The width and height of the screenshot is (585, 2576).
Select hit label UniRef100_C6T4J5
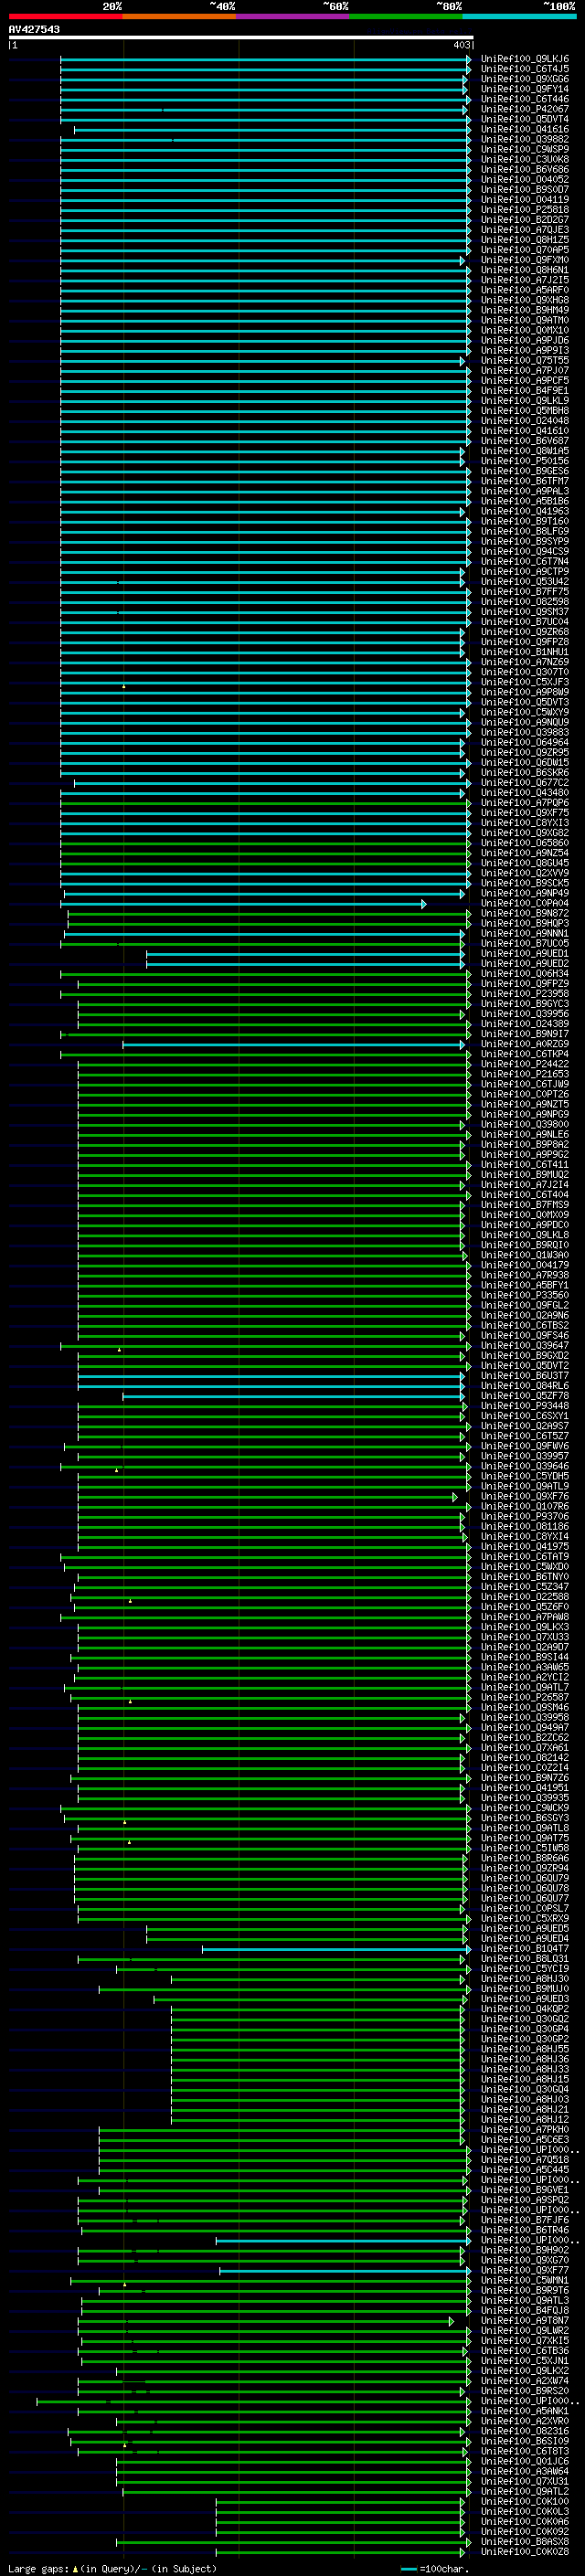tap(525, 69)
